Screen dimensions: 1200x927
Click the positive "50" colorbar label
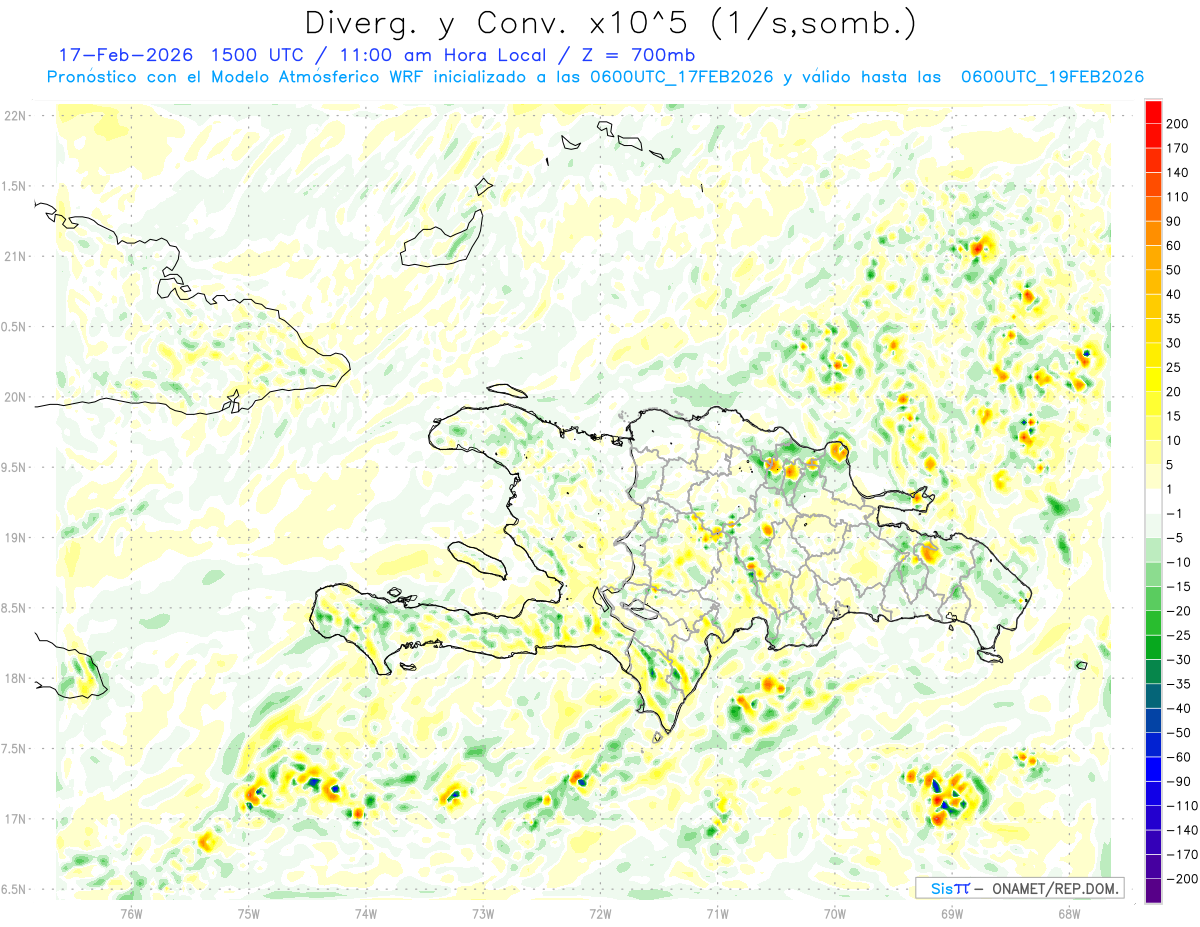[x=1174, y=270]
